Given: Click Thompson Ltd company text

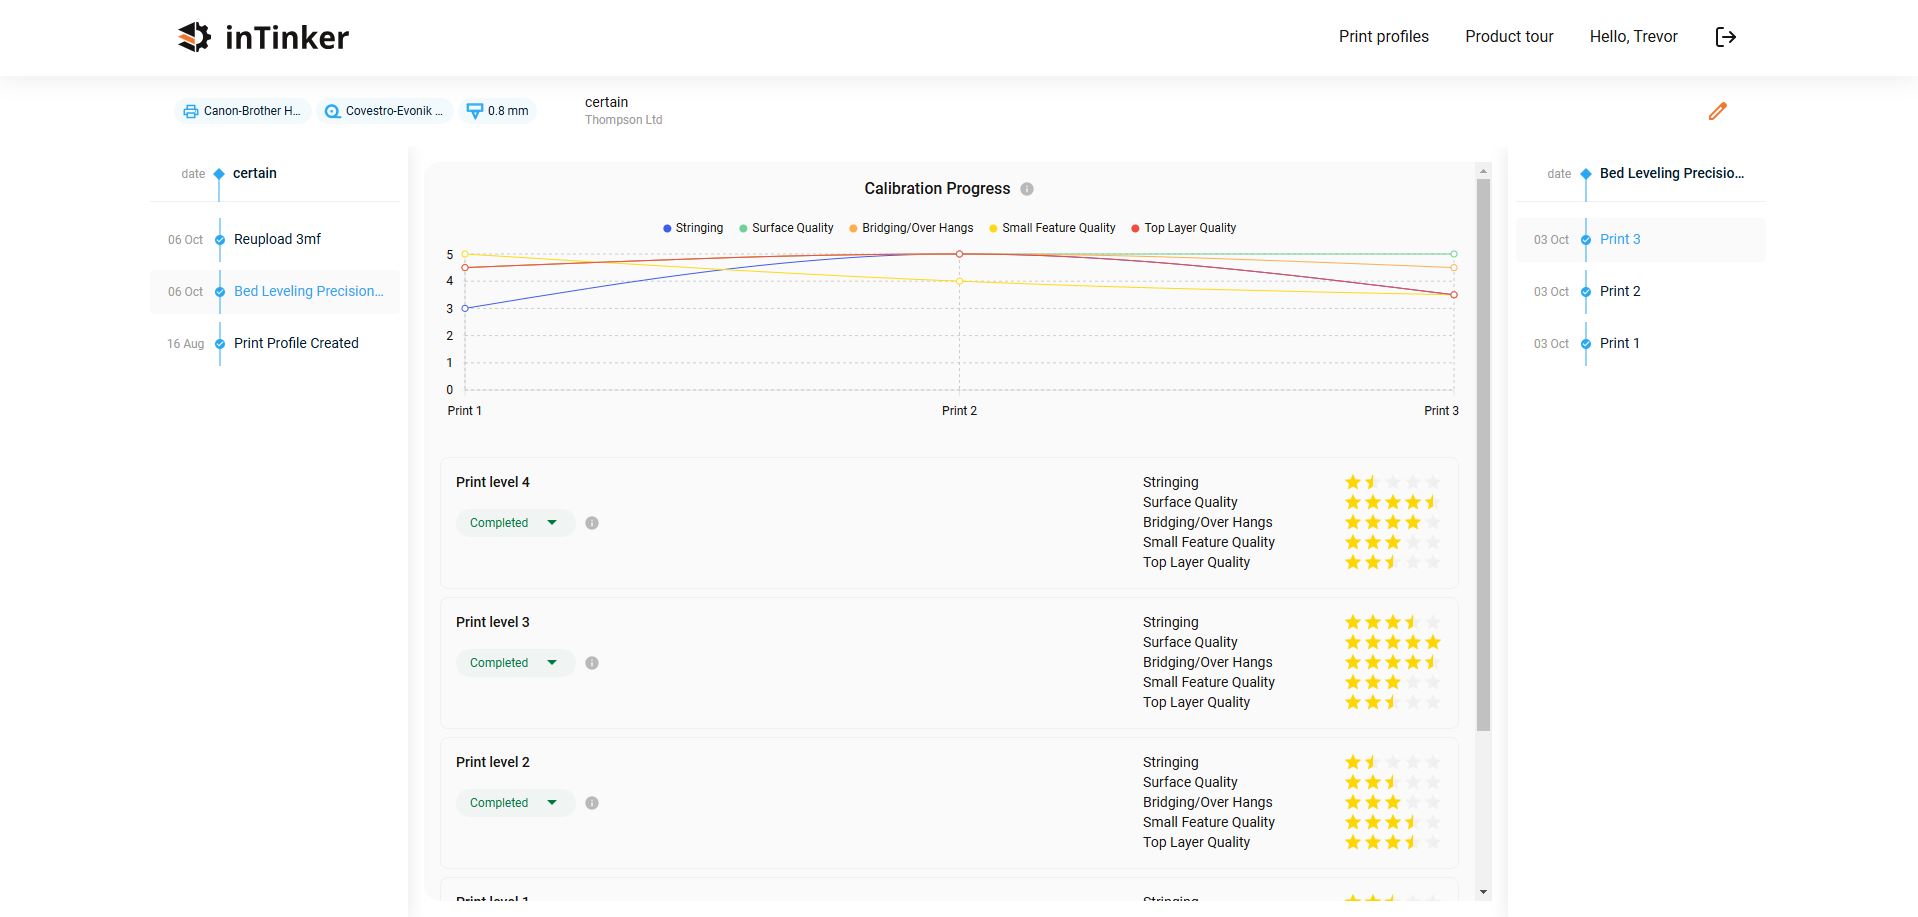Looking at the screenshot, I should pos(624,120).
